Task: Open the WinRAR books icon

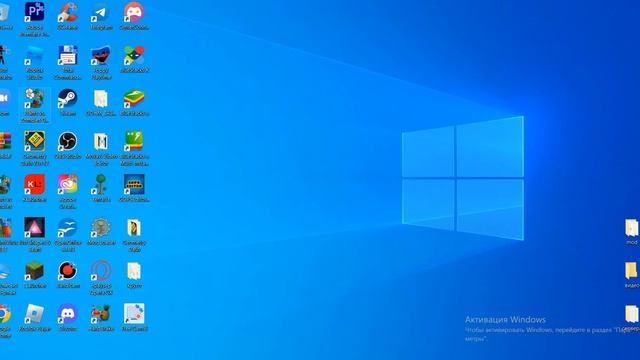Action: (x=5, y=141)
